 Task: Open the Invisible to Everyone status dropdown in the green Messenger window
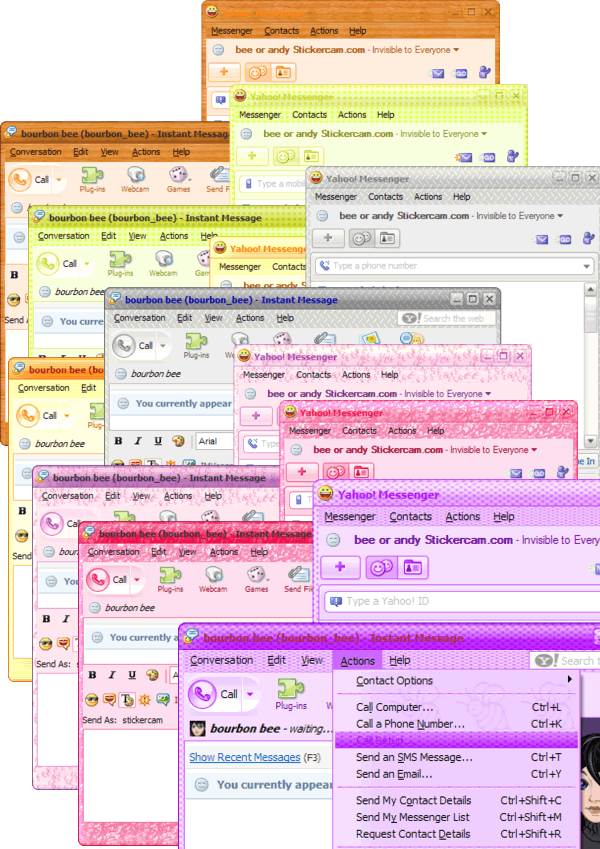pos(444,134)
